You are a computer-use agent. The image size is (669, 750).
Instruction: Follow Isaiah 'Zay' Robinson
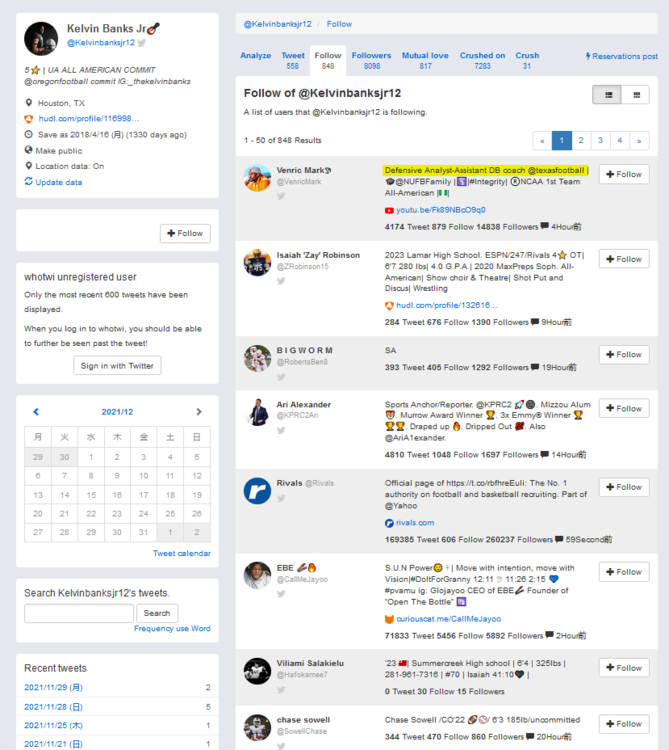[x=623, y=259]
